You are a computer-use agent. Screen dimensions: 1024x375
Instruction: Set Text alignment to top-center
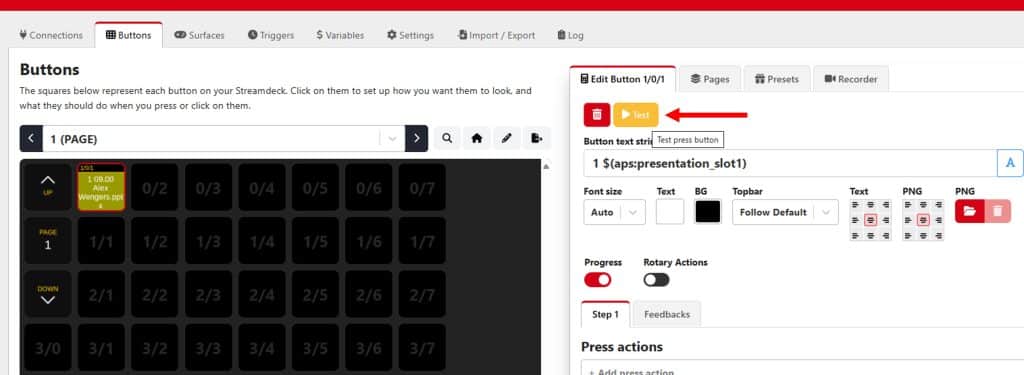(871, 204)
